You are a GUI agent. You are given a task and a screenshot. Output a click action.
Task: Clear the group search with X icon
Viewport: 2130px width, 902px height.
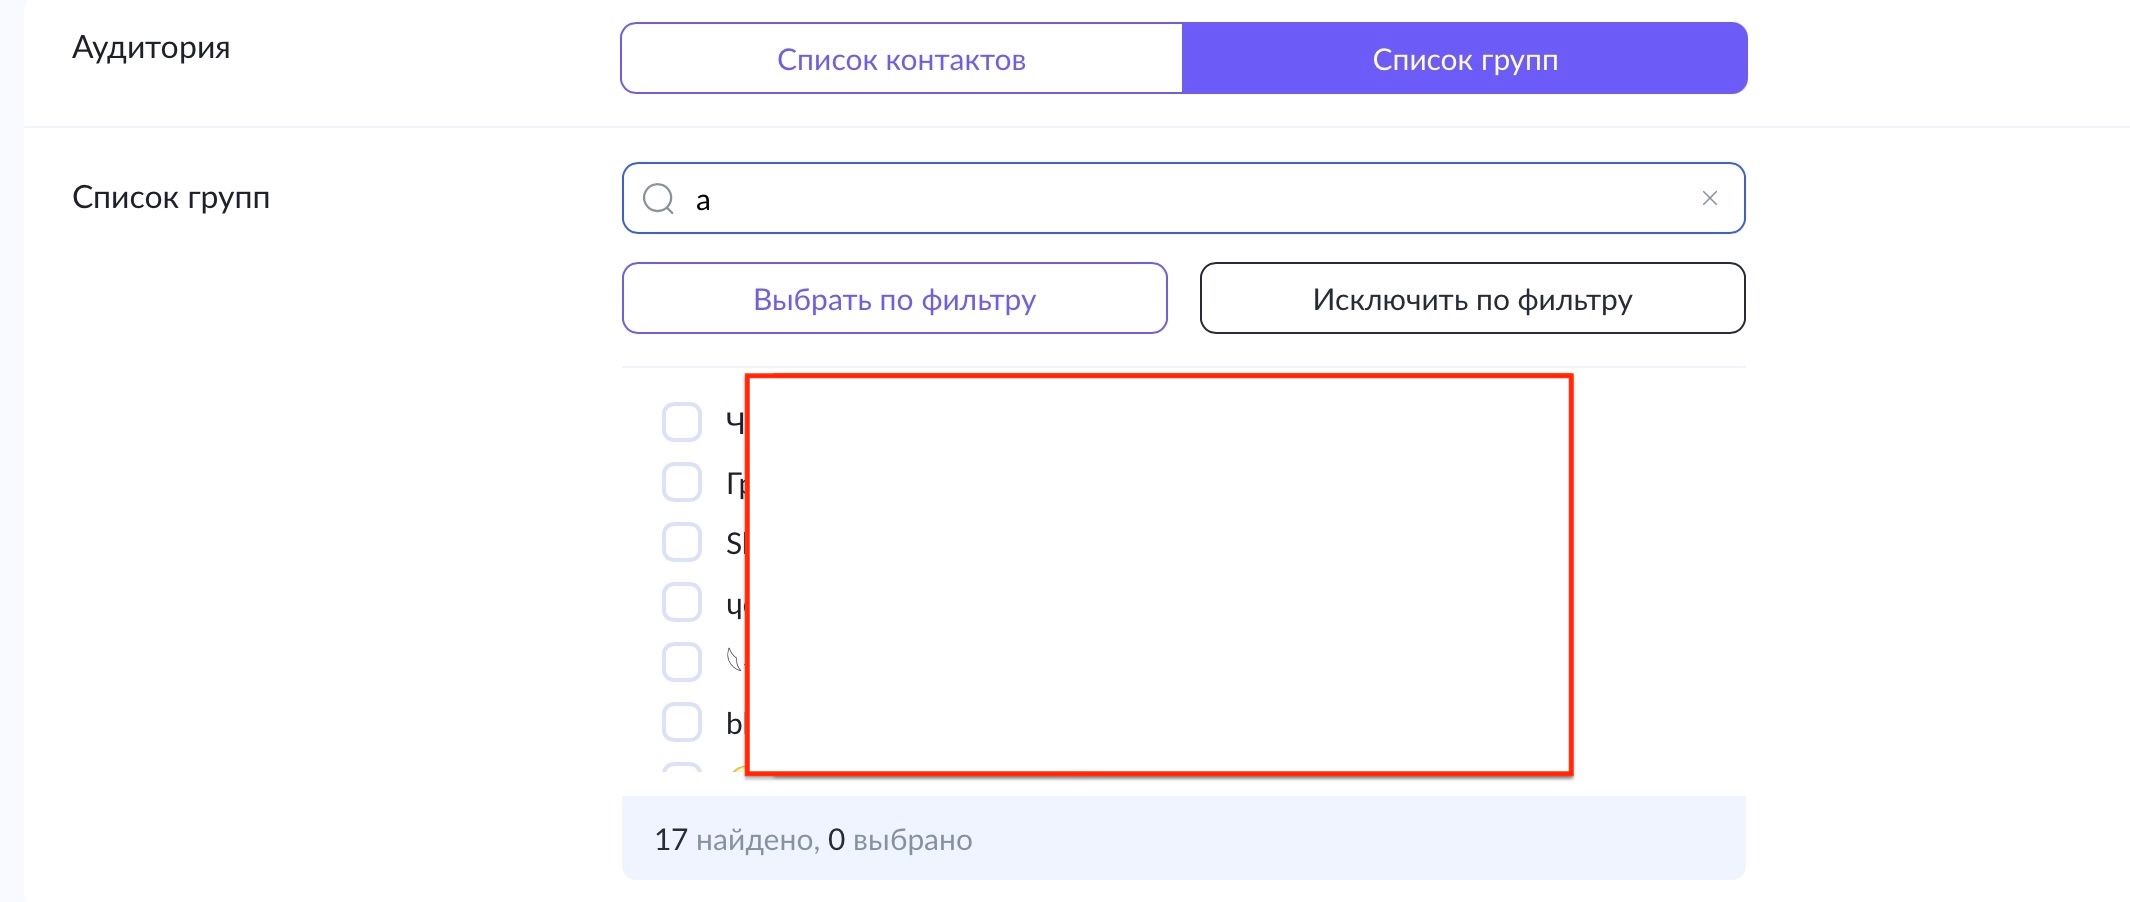coord(1709,199)
